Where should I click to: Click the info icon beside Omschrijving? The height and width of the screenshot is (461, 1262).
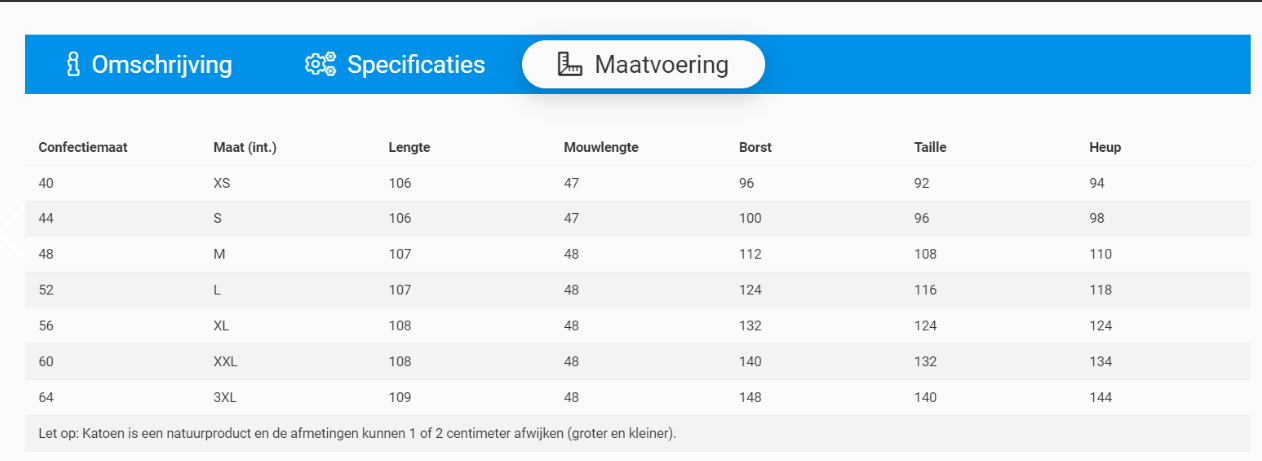pos(72,65)
